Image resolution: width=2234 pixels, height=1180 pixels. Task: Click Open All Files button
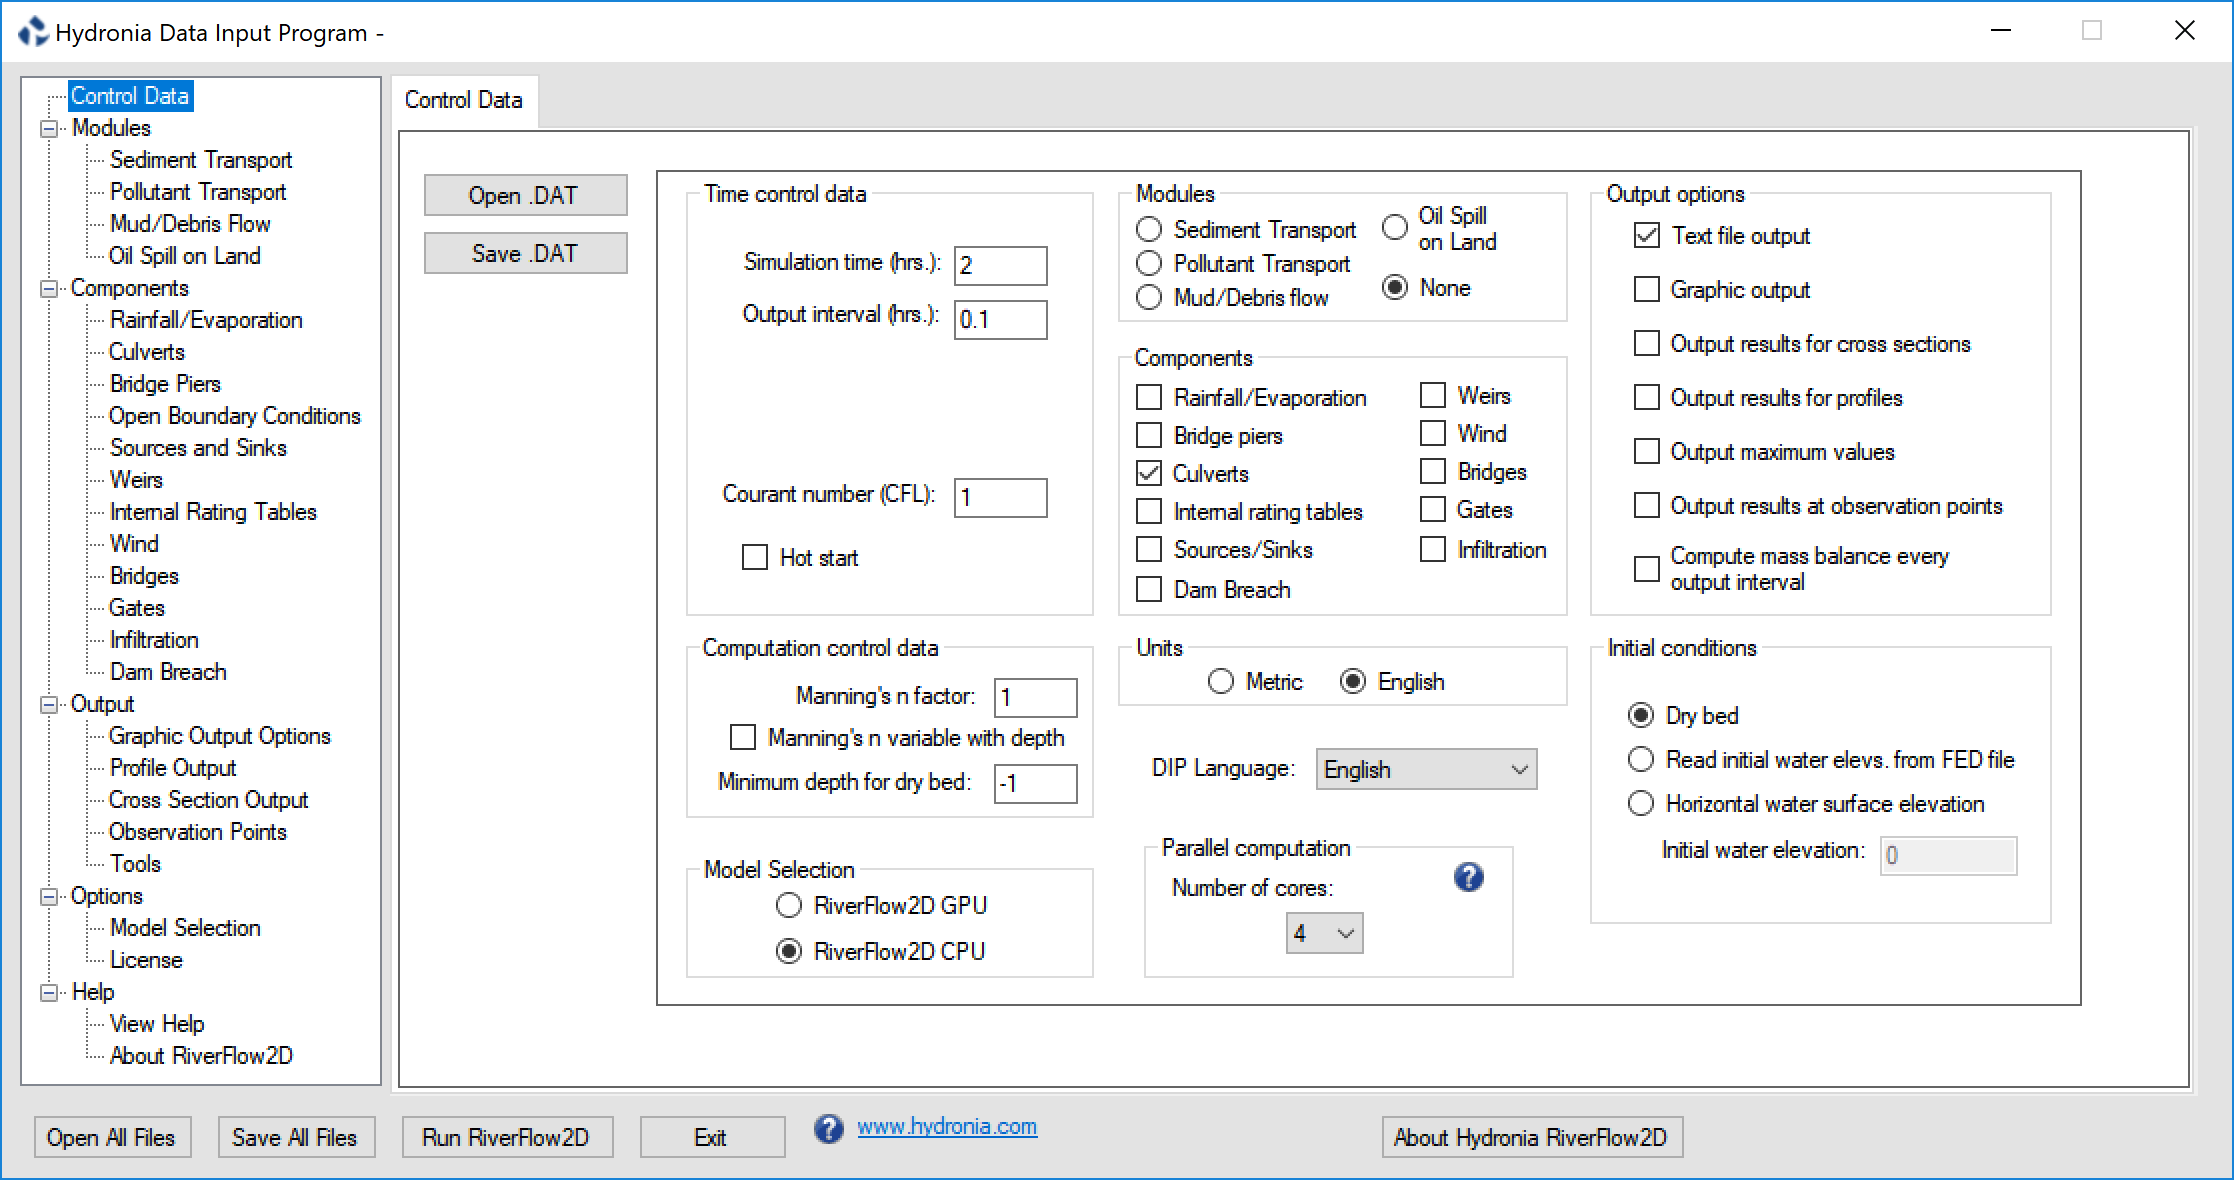pos(111,1137)
